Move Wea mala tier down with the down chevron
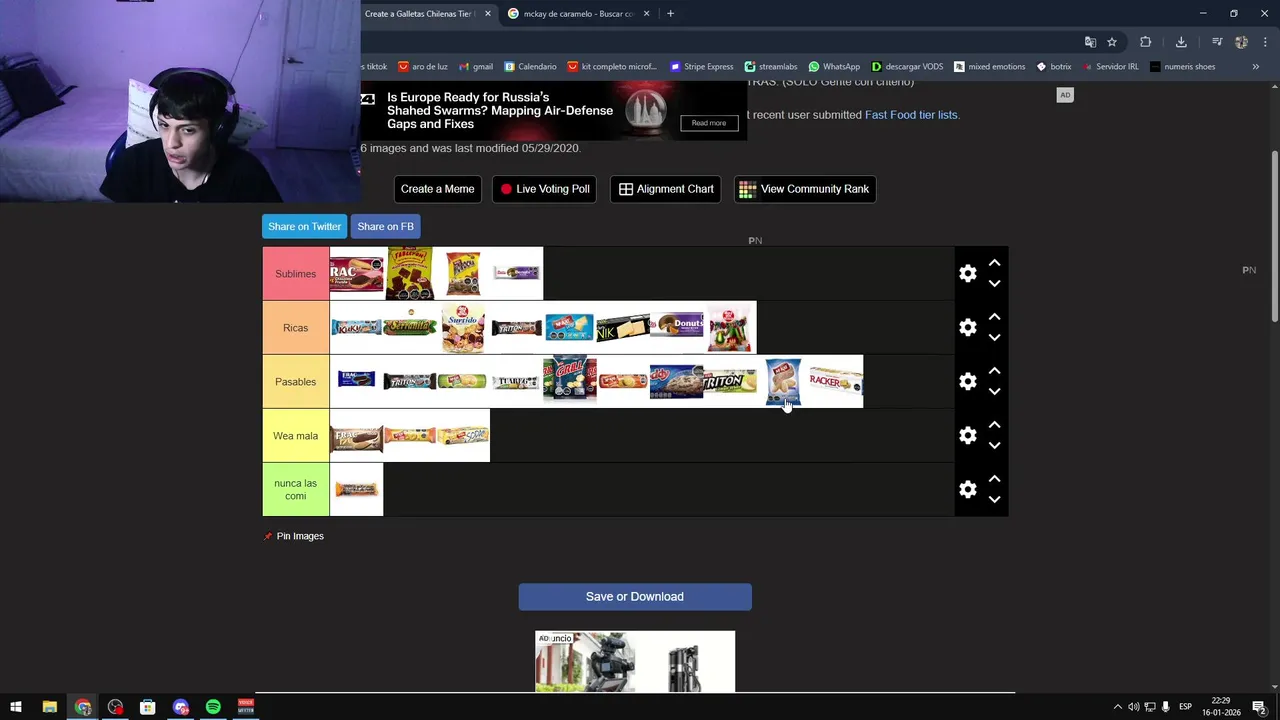Image resolution: width=1280 pixels, height=720 pixels. click(994, 446)
